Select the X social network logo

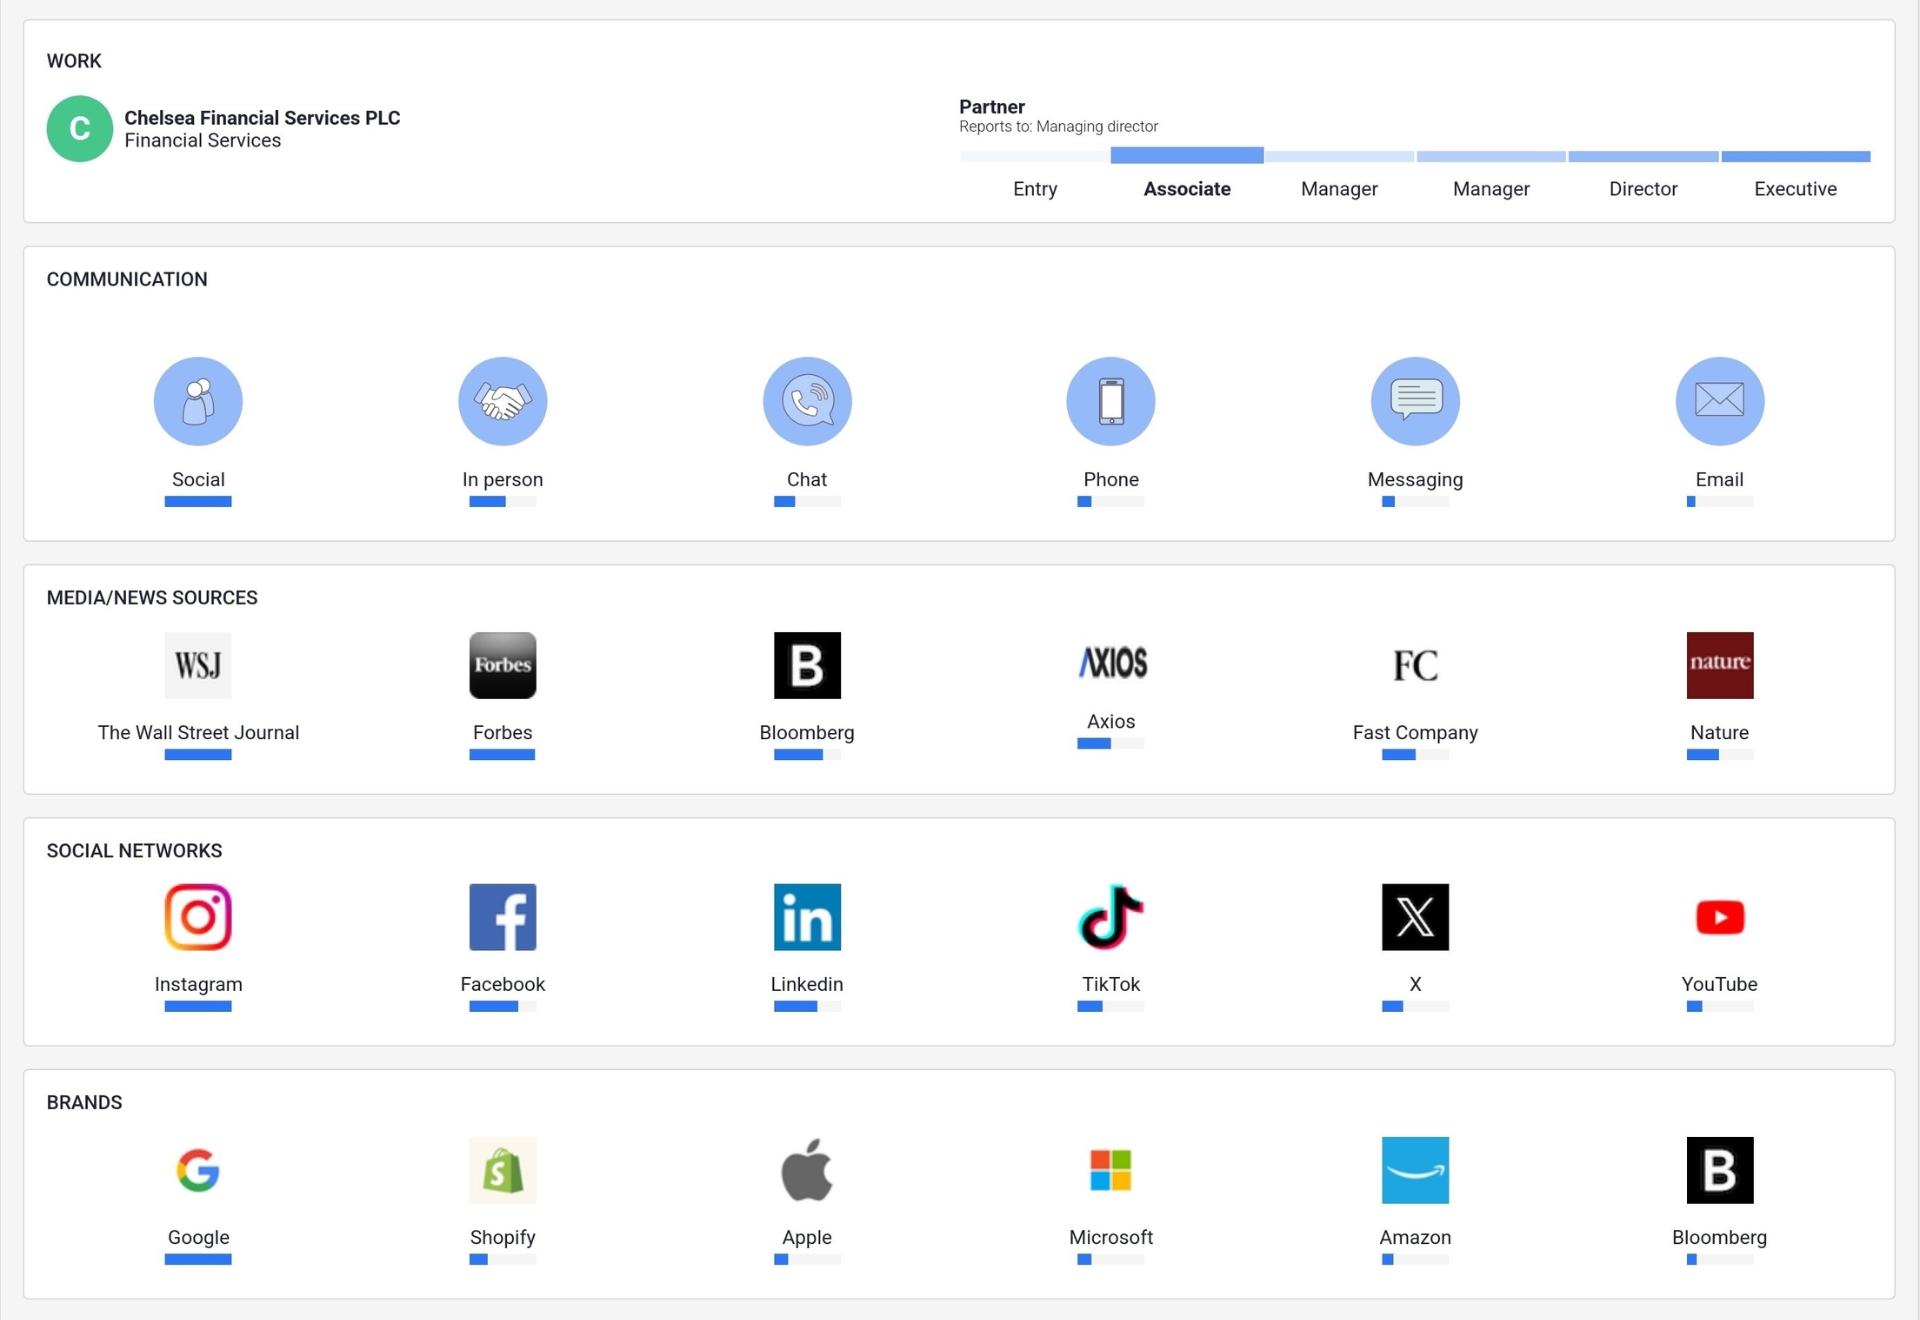coord(1414,917)
